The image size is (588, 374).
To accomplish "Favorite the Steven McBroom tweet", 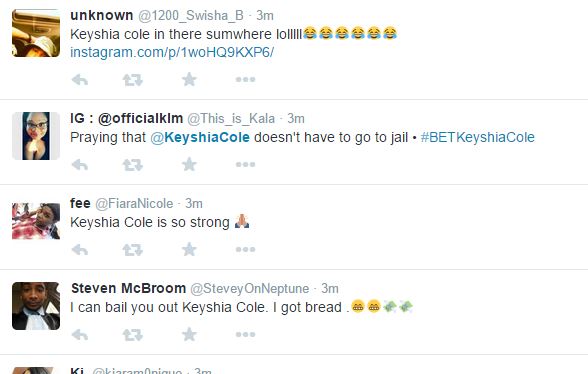I will (x=189, y=335).
